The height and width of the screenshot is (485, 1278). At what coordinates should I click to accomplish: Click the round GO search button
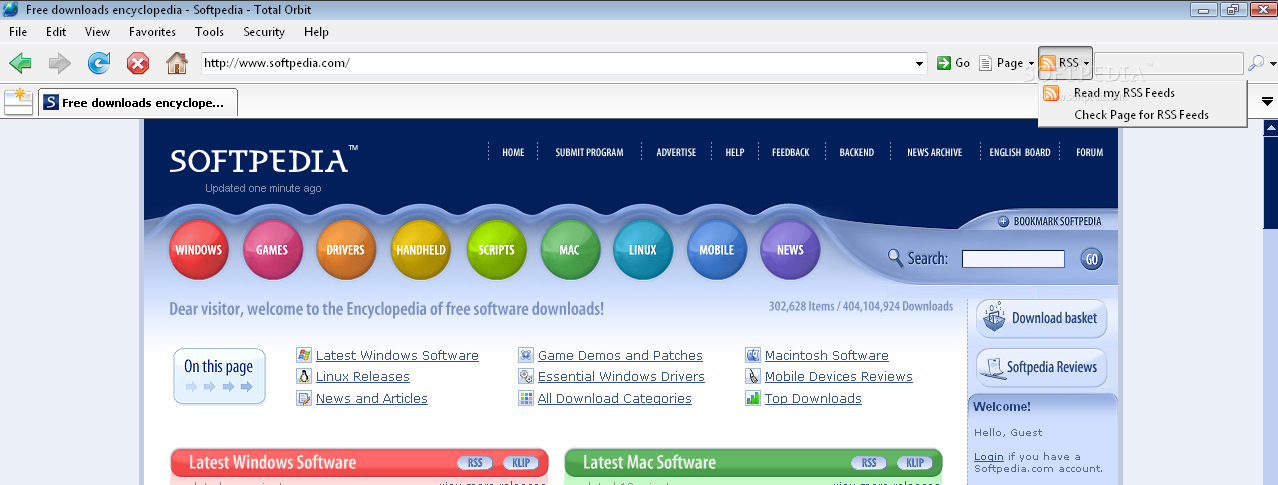[1092, 259]
